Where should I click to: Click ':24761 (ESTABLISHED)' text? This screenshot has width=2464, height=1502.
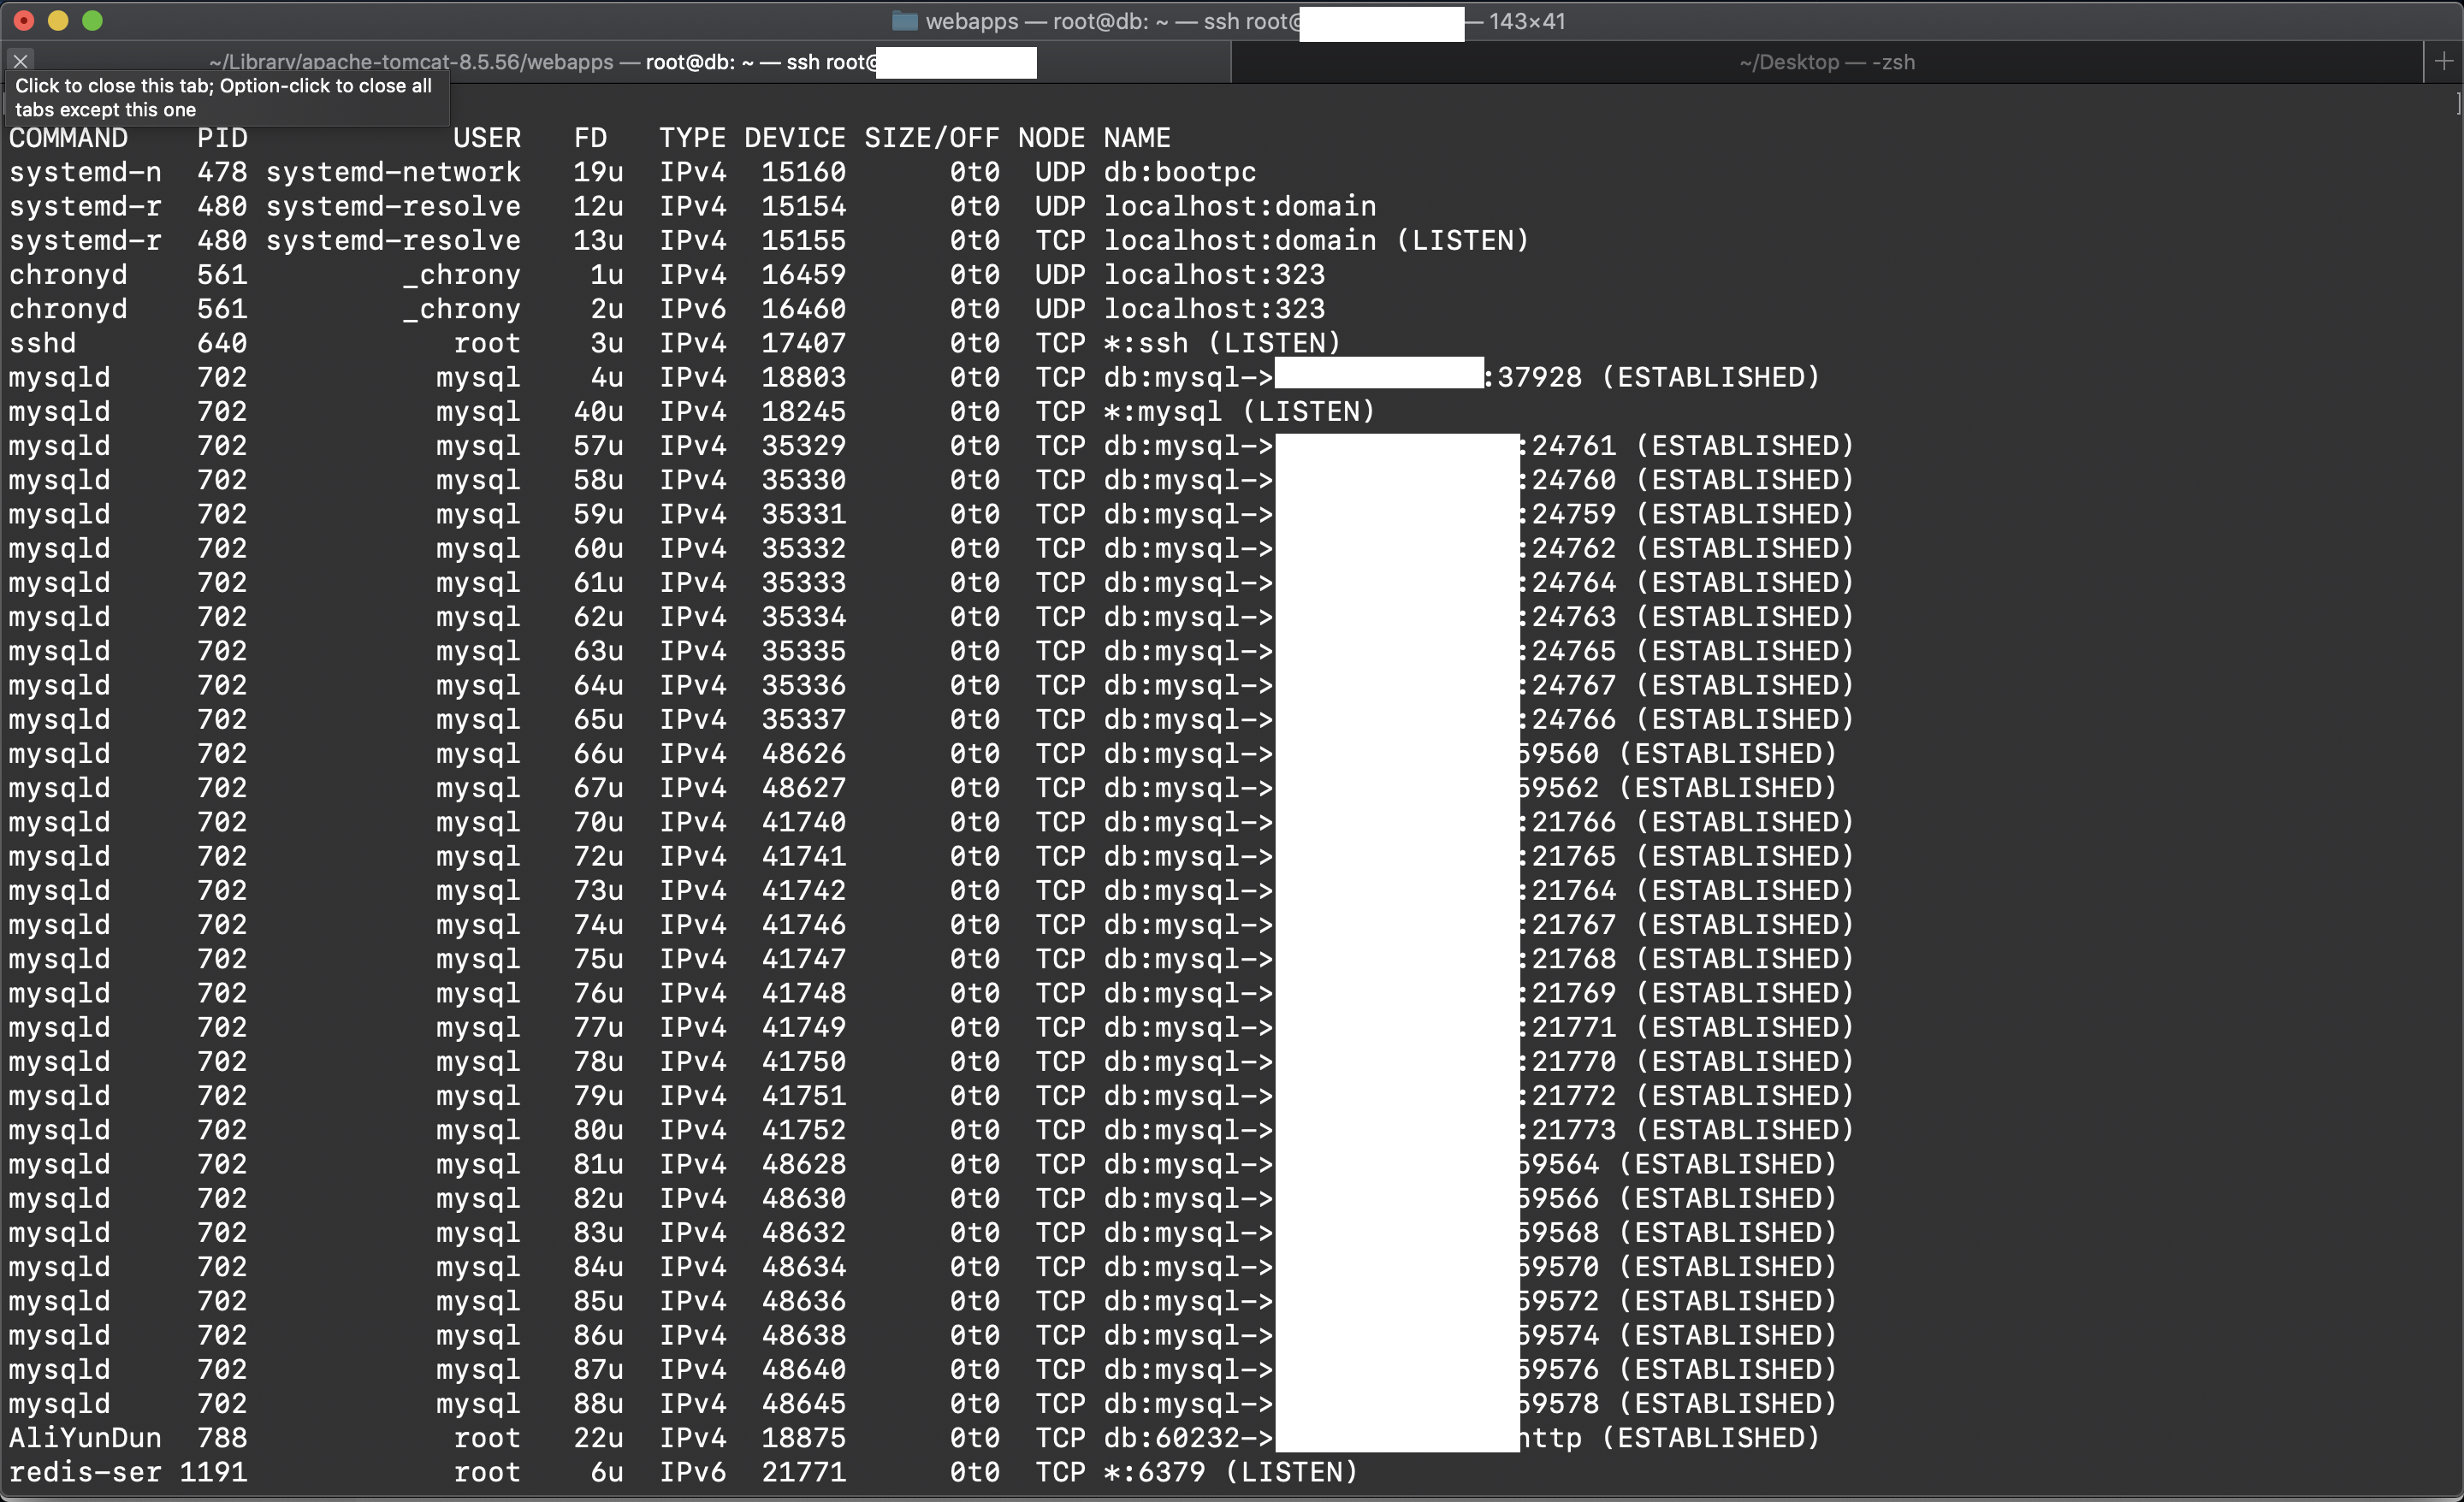1686,445
